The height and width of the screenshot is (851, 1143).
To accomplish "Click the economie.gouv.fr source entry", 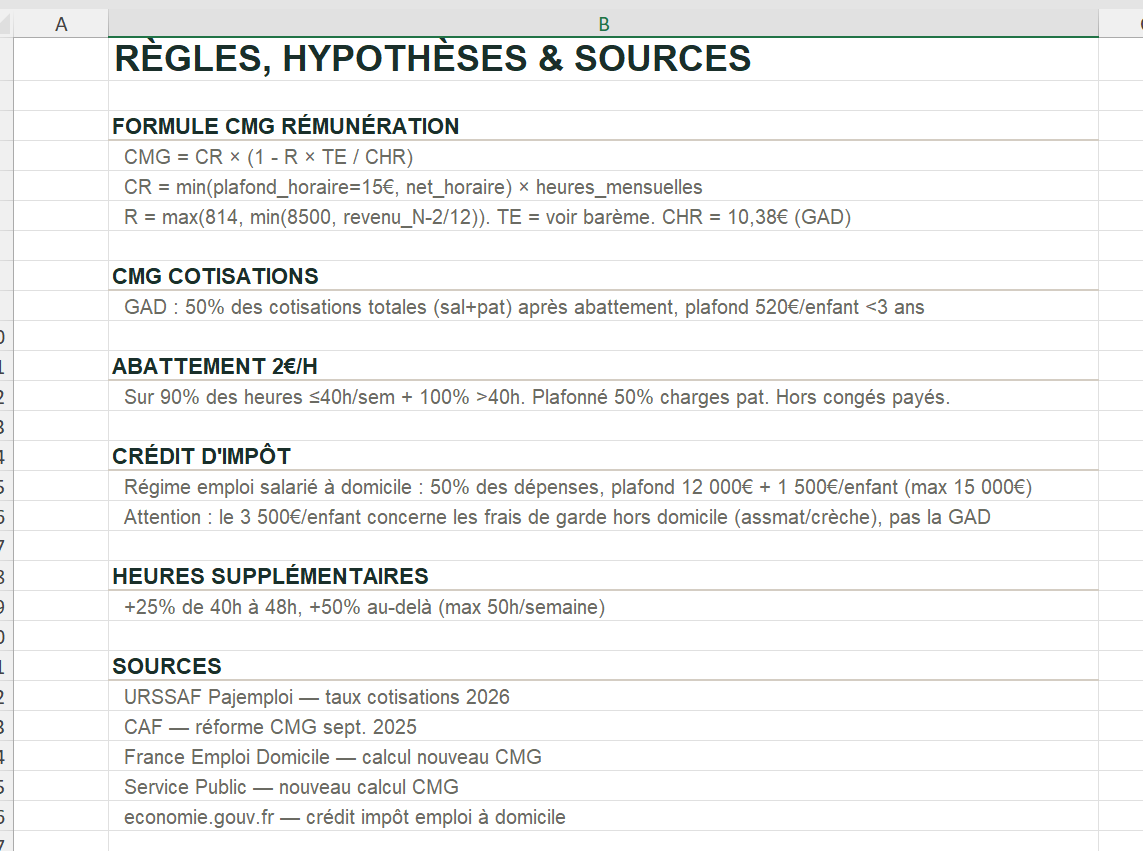I will point(345,816).
